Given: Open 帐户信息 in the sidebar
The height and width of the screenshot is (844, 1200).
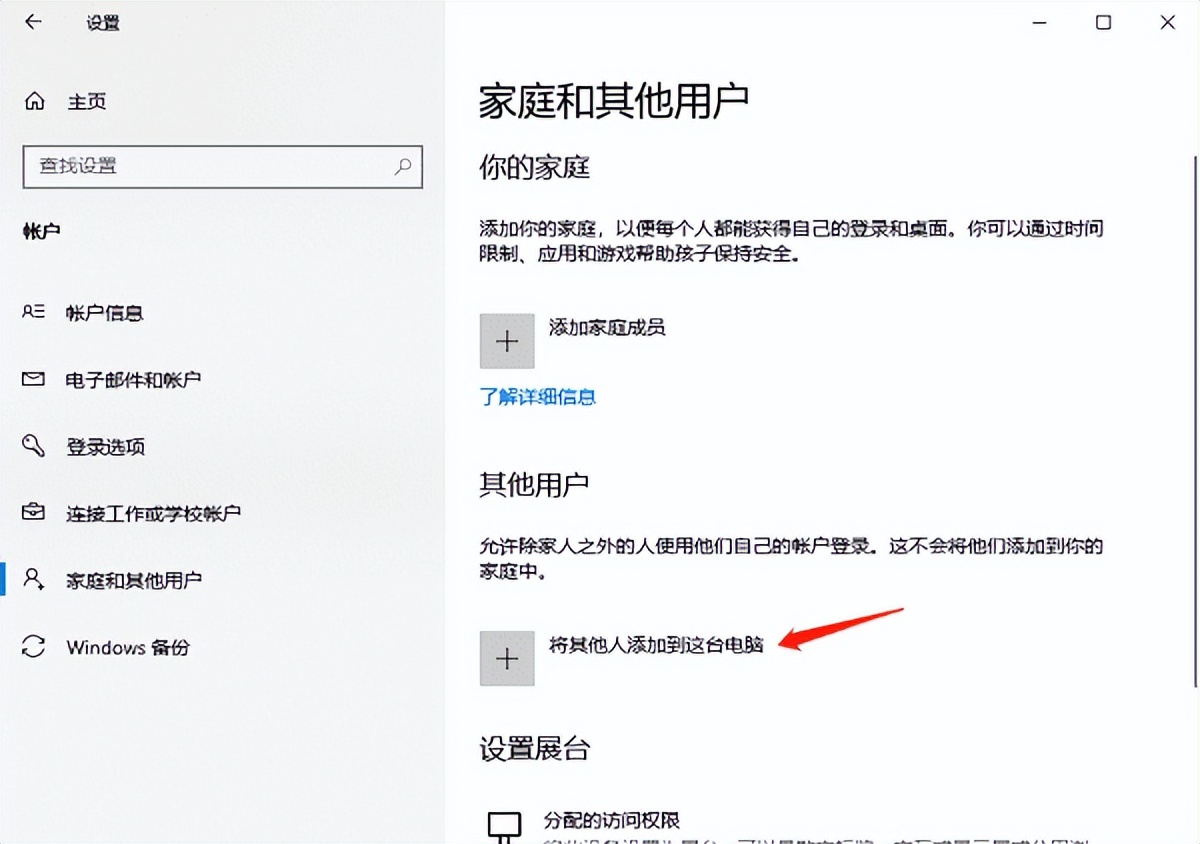Looking at the screenshot, I should (105, 313).
